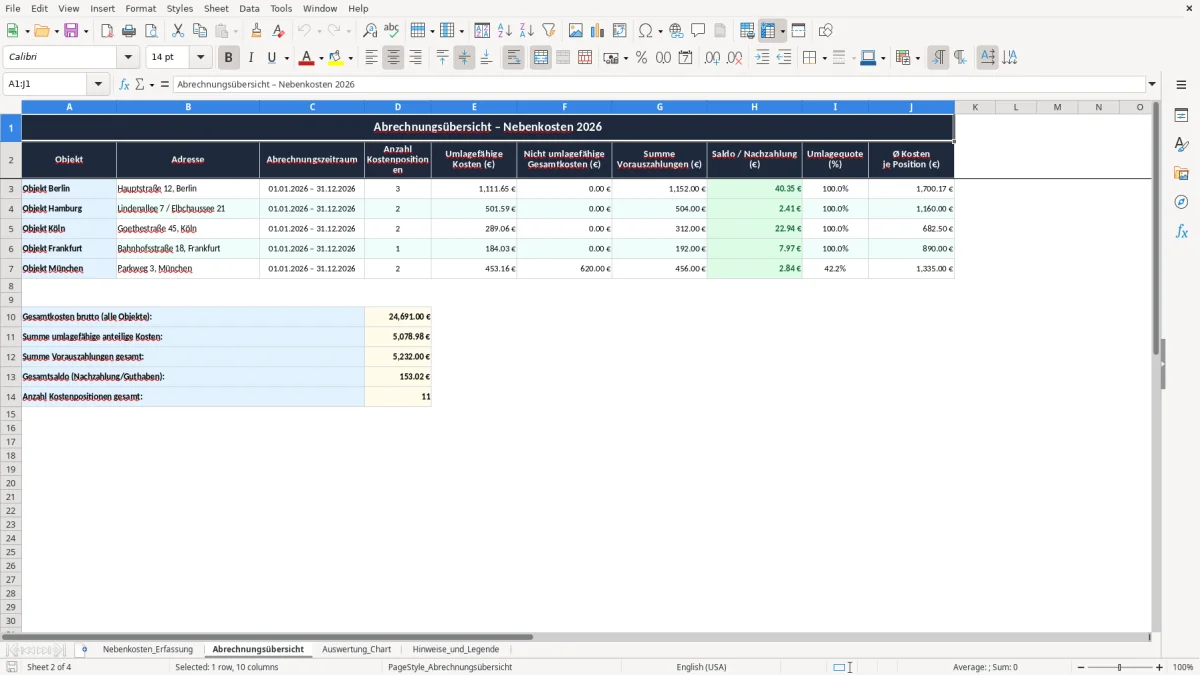Apply AutoFilter funnel icon
This screenshot has width=1200, height=675.
[x=548, y=31]
